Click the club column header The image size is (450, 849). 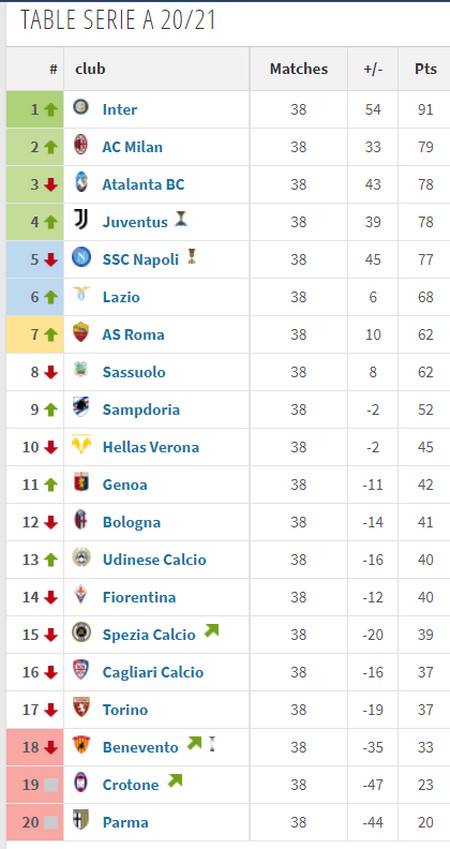click(90, 69)
